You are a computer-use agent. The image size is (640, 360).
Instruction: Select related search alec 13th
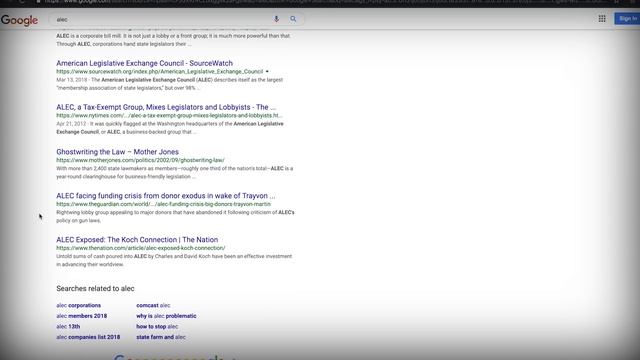[x=68, y=327]
